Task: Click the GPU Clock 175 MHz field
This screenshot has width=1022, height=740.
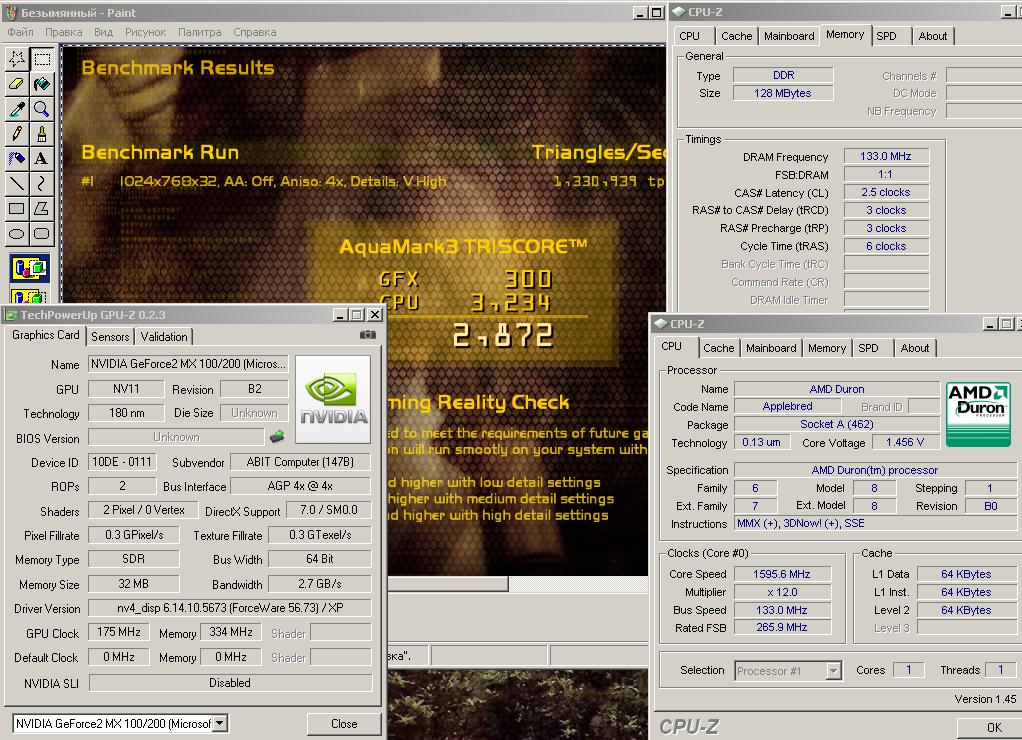Action: click(x=119, y=632)
